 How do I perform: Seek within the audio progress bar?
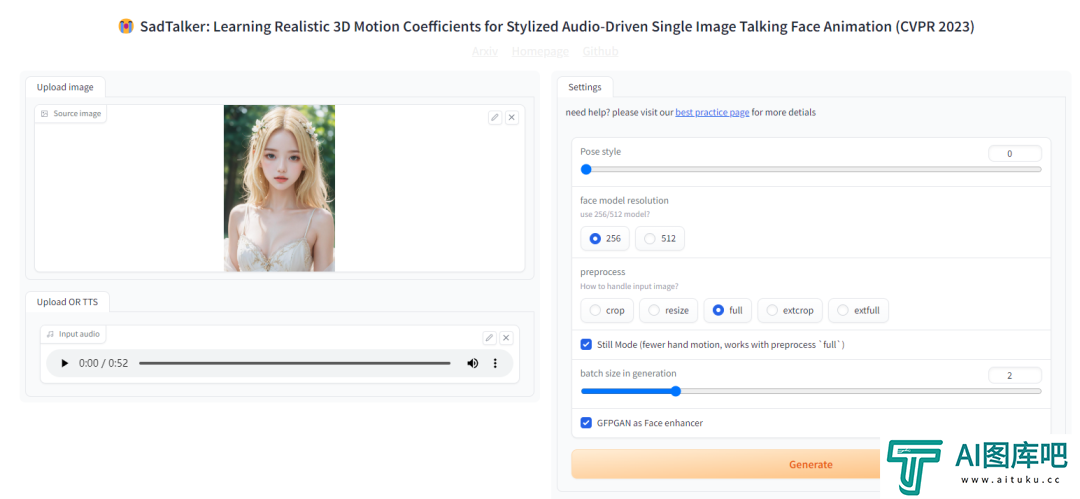tap(295, 363)
